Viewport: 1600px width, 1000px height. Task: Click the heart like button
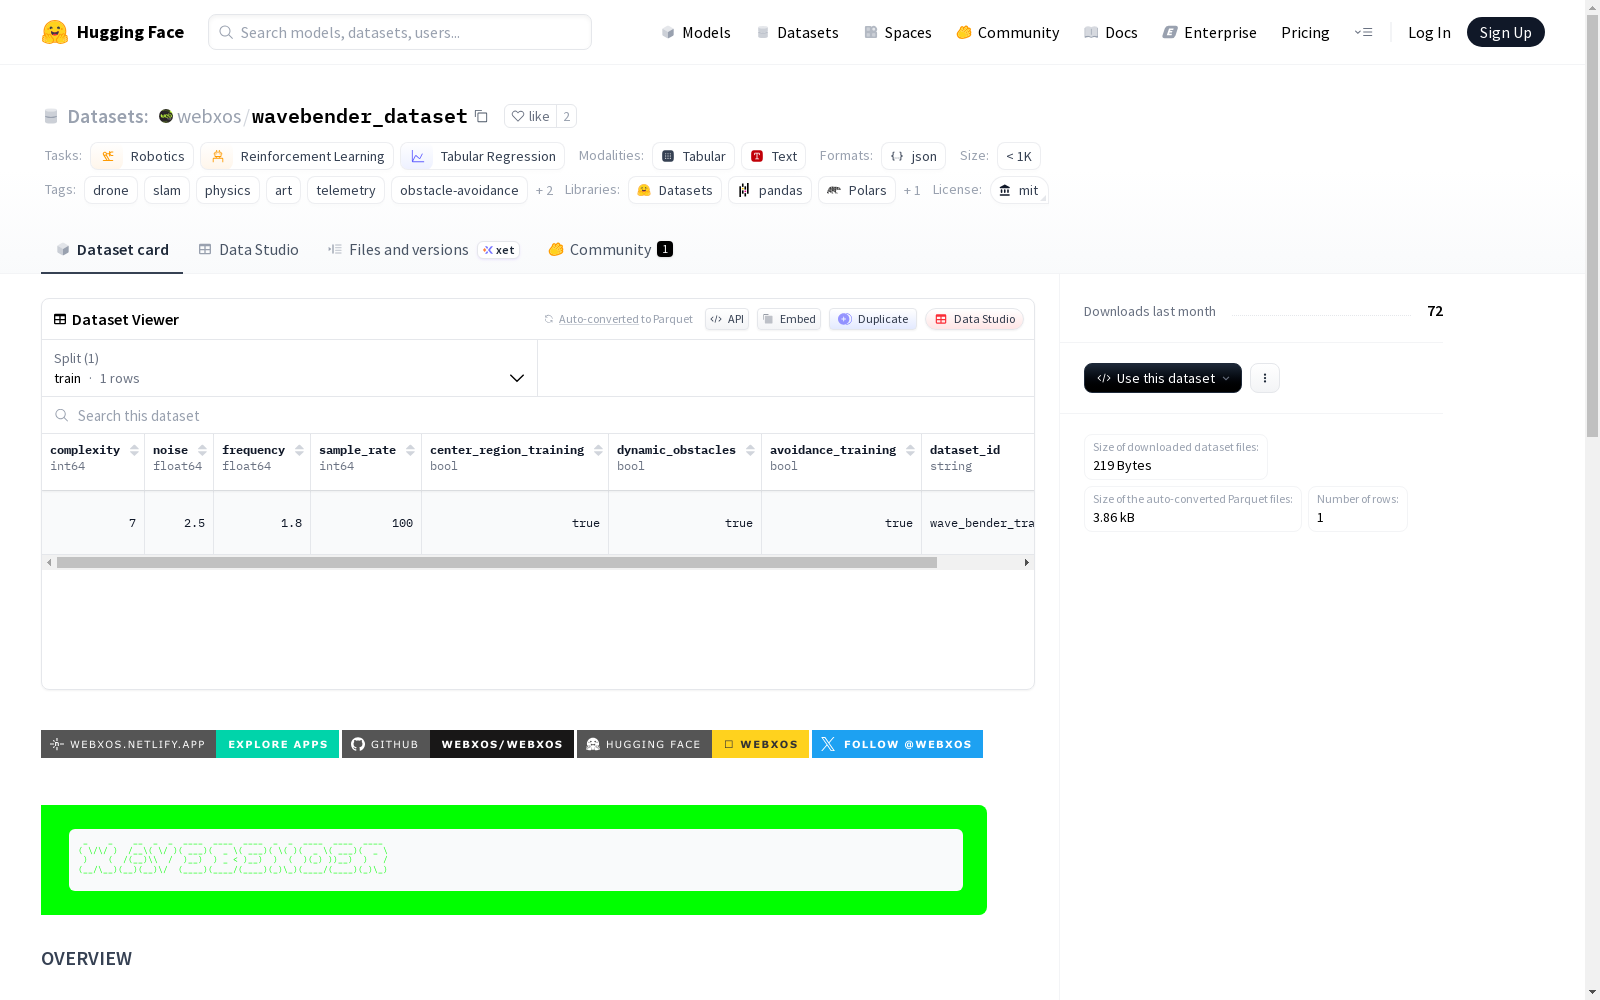(530, 116)
